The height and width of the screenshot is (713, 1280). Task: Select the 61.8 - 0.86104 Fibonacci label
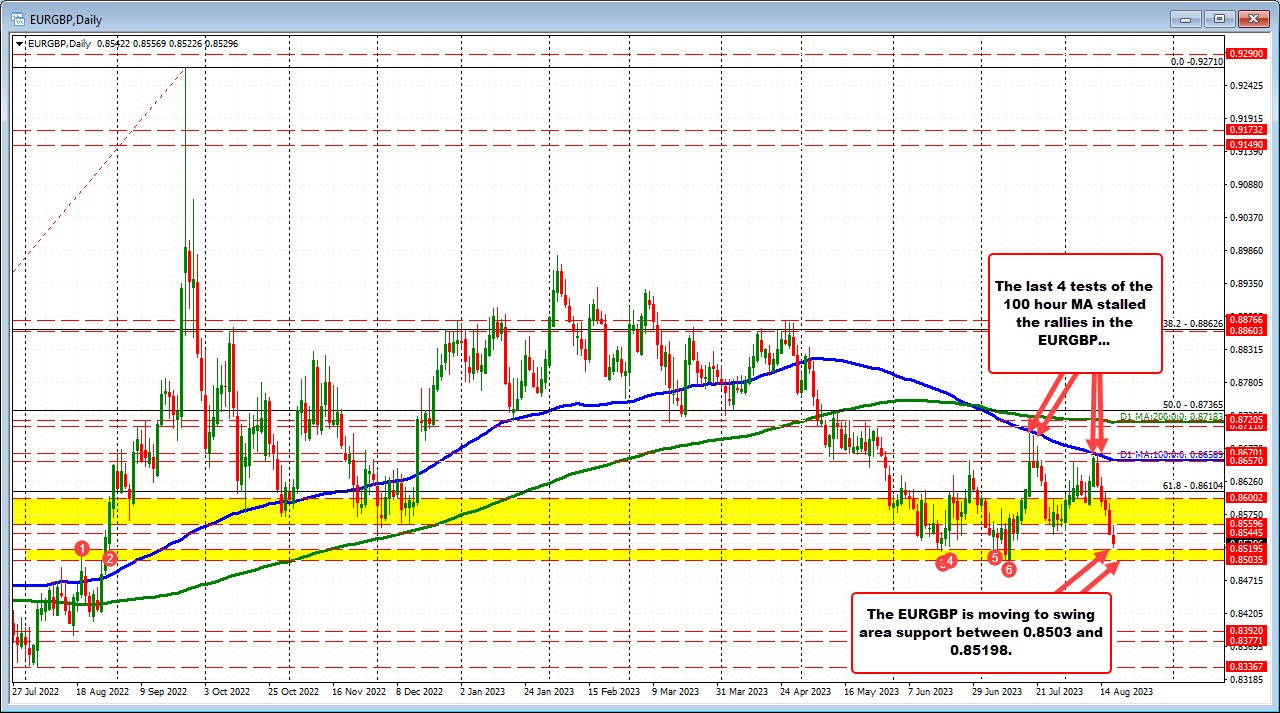1191,486
